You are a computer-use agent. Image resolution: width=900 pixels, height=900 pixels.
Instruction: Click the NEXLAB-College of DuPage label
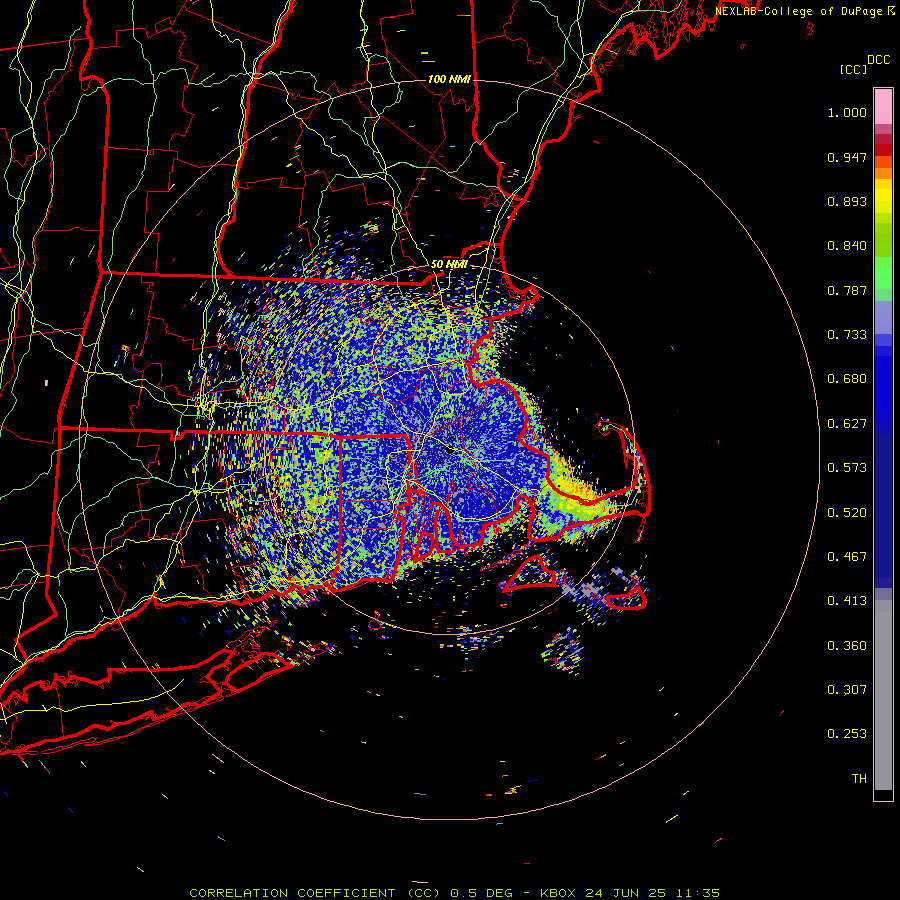tap(800, 11)
